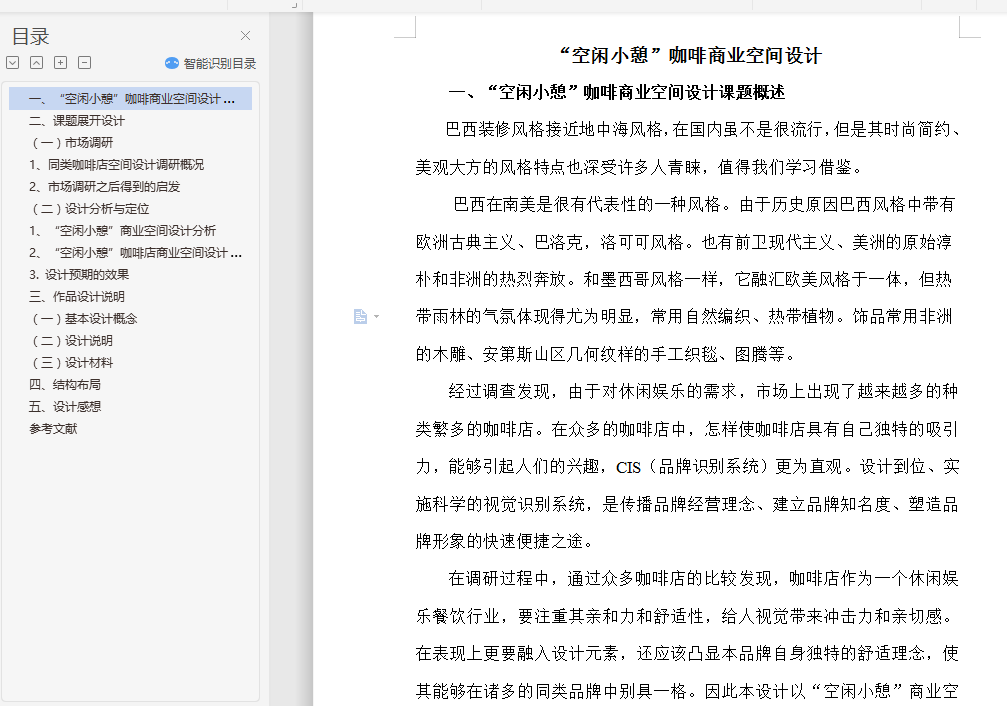
Task: Click the document title "空闲小憩"咖啡商业空间设计
Action: point(690,55)
